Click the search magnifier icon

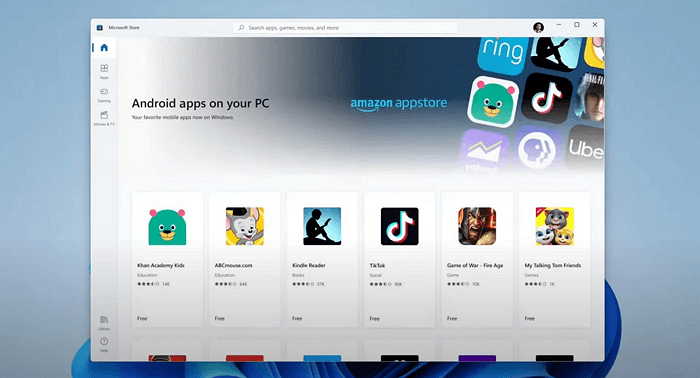242,28
